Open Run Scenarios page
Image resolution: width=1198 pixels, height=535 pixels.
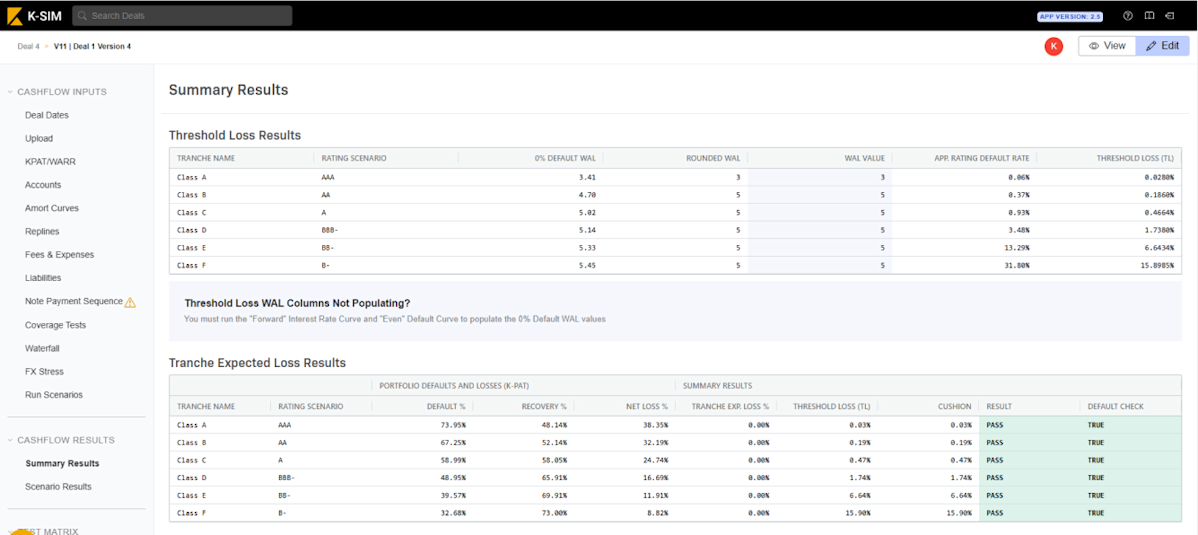pos(53,394)
